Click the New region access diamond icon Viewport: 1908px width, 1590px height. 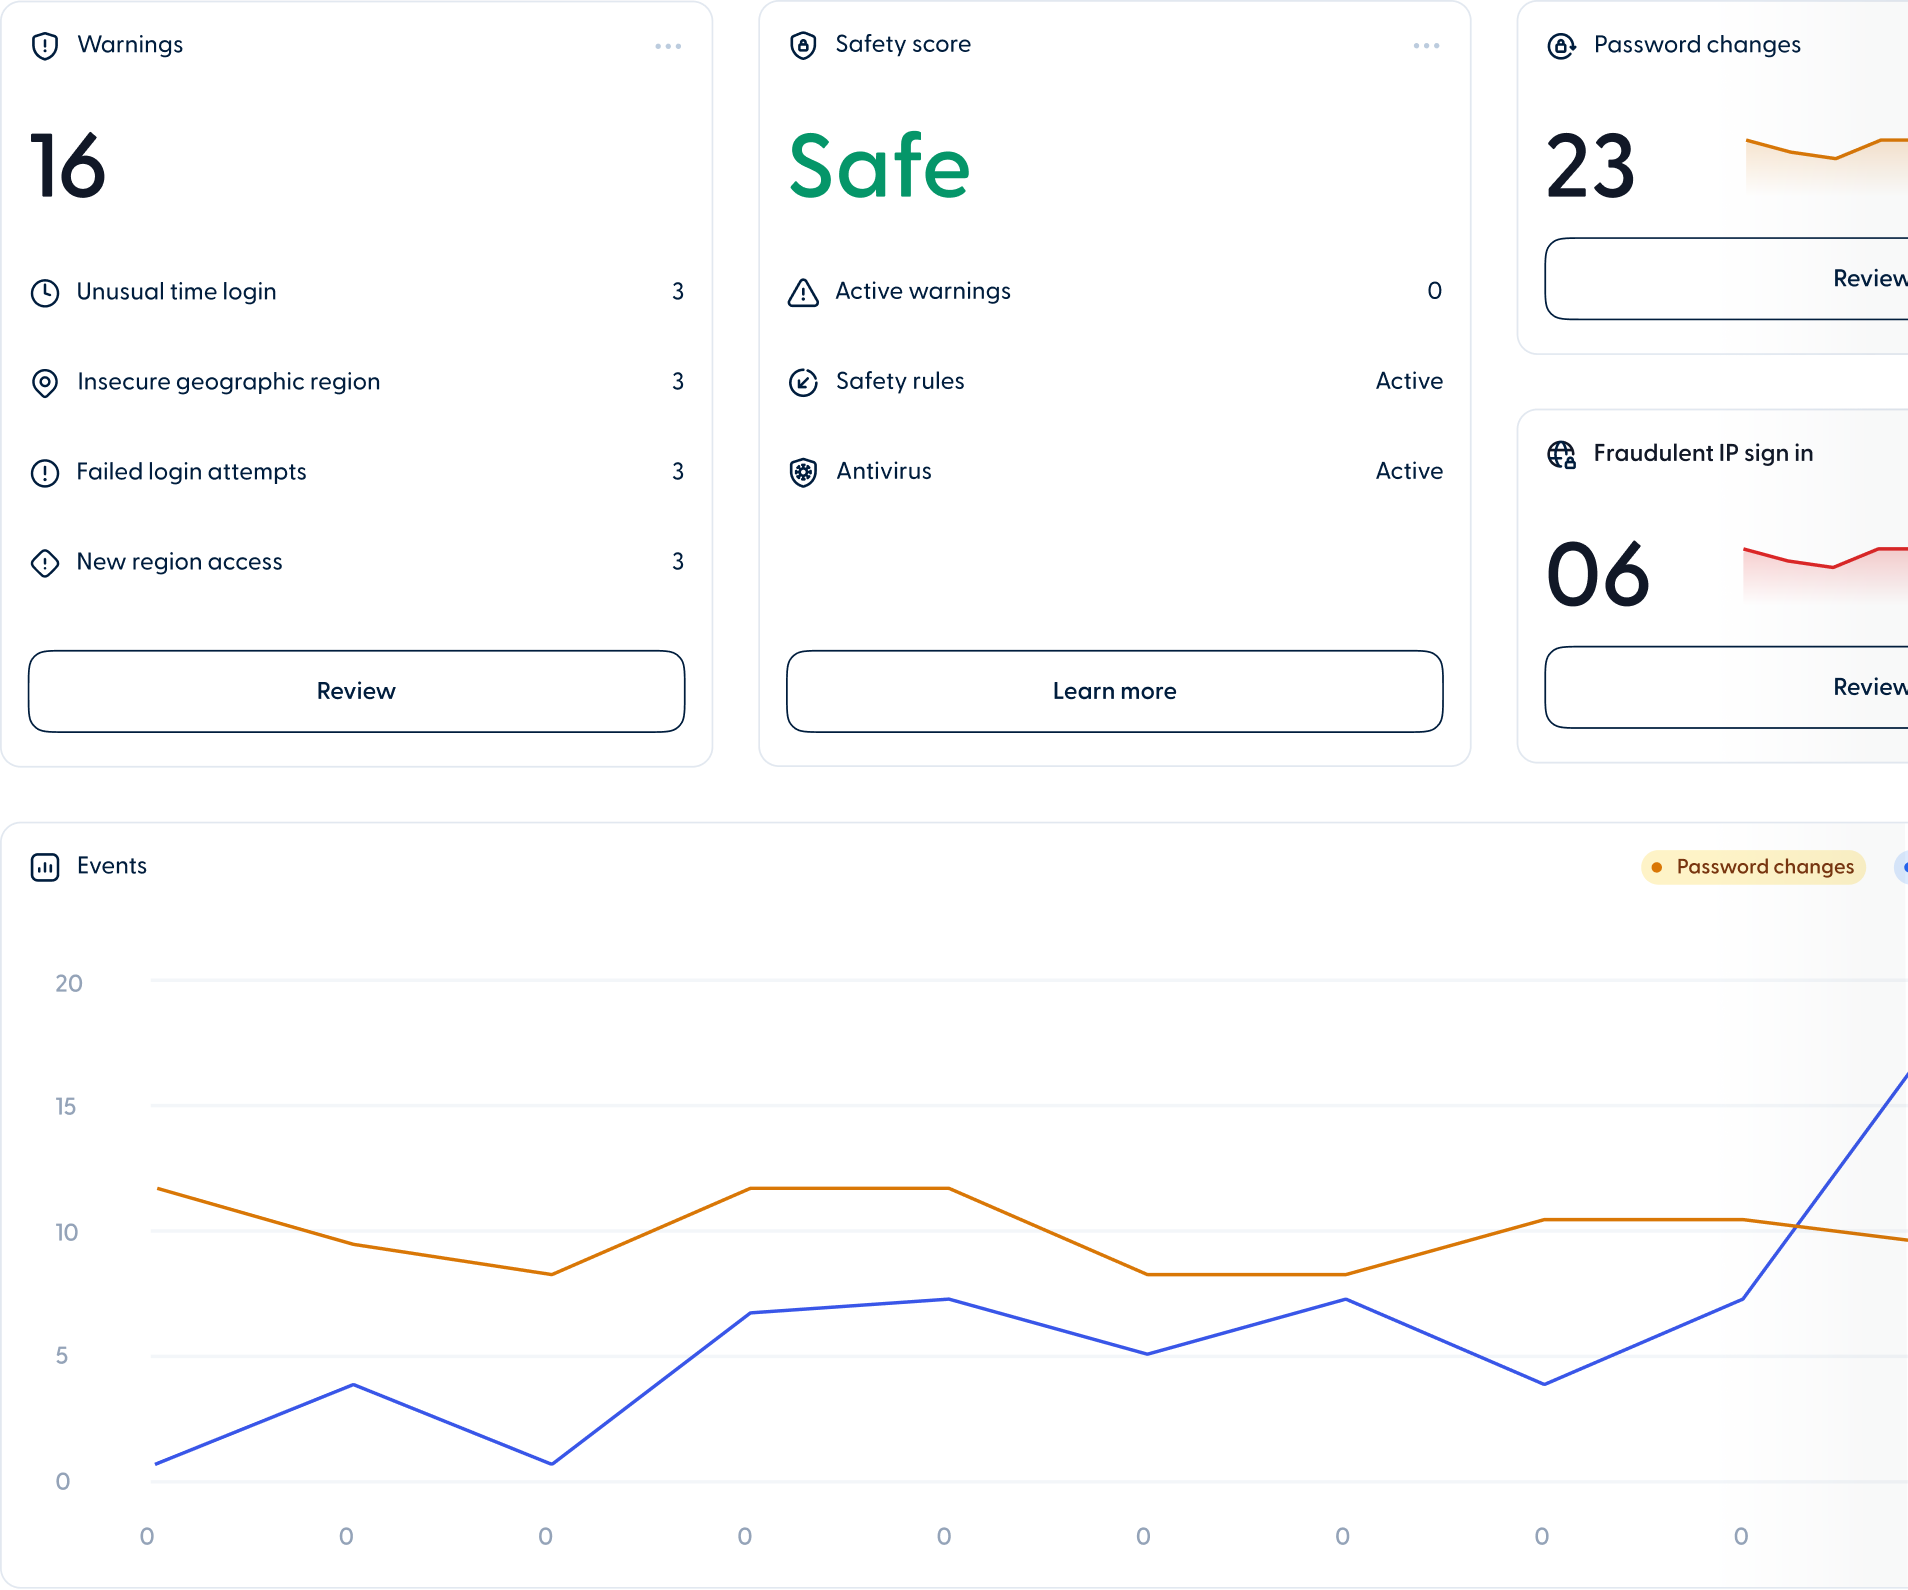(45, 563)
